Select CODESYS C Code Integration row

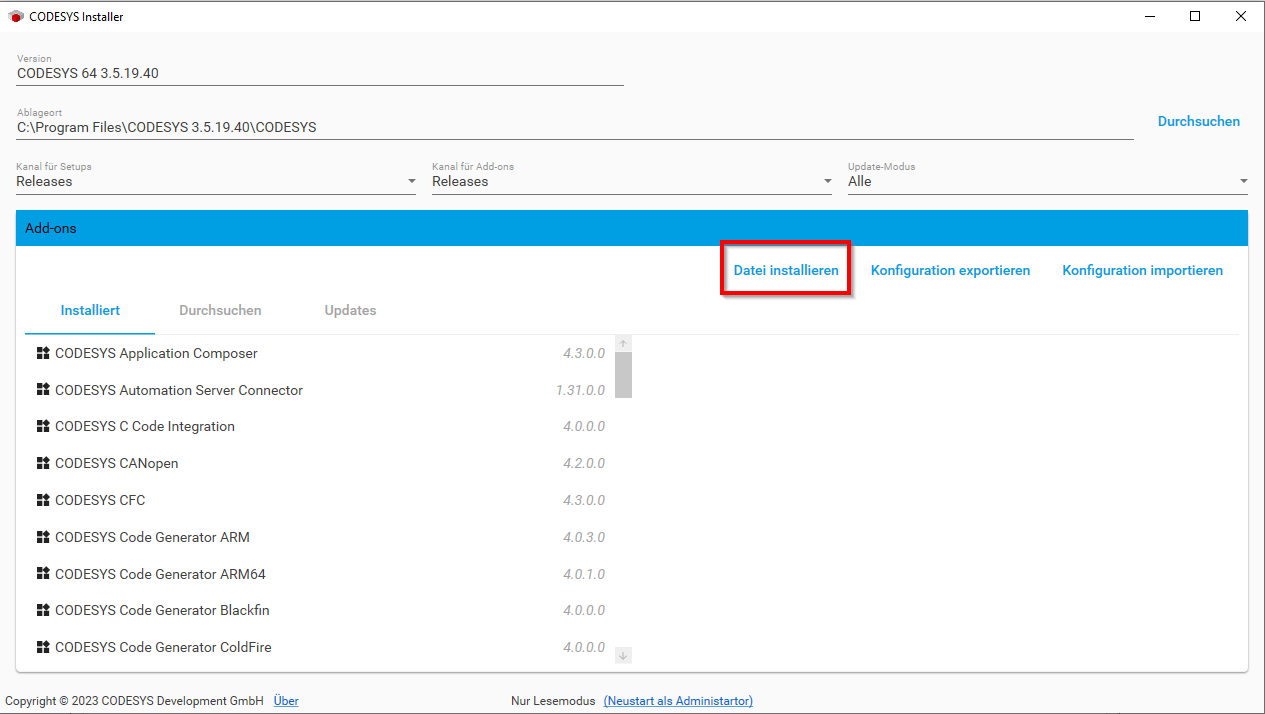pyautogui.click(x=320, y=426)
